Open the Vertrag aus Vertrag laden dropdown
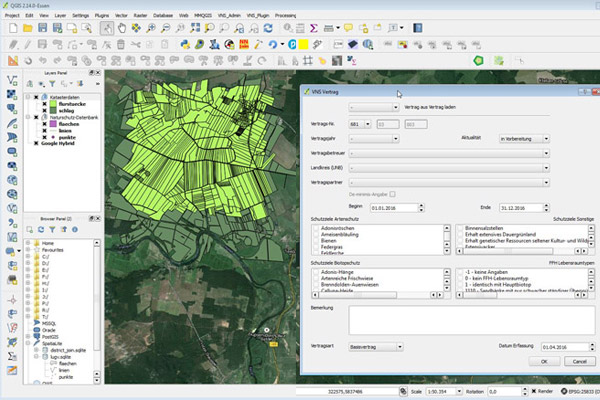Viewport: 600px width, 400px height. coord(374,107)
